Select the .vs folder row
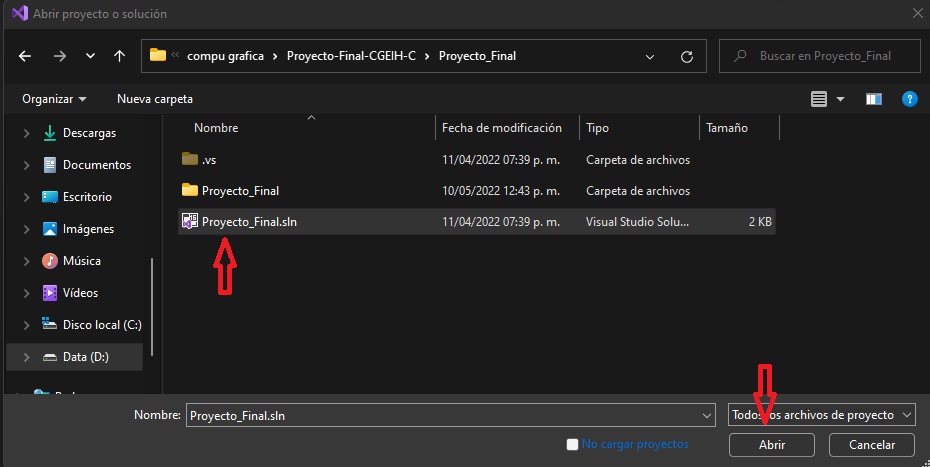Image resolution: width=930 pixels, height=467 pixels. [x=477, y=160]
